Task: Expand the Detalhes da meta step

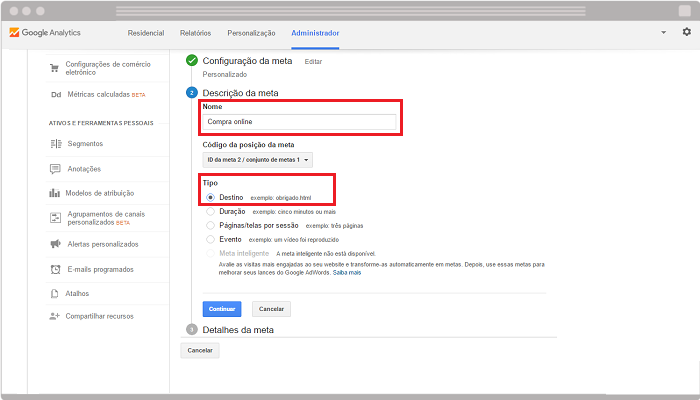Action: (x=238, y=330)
